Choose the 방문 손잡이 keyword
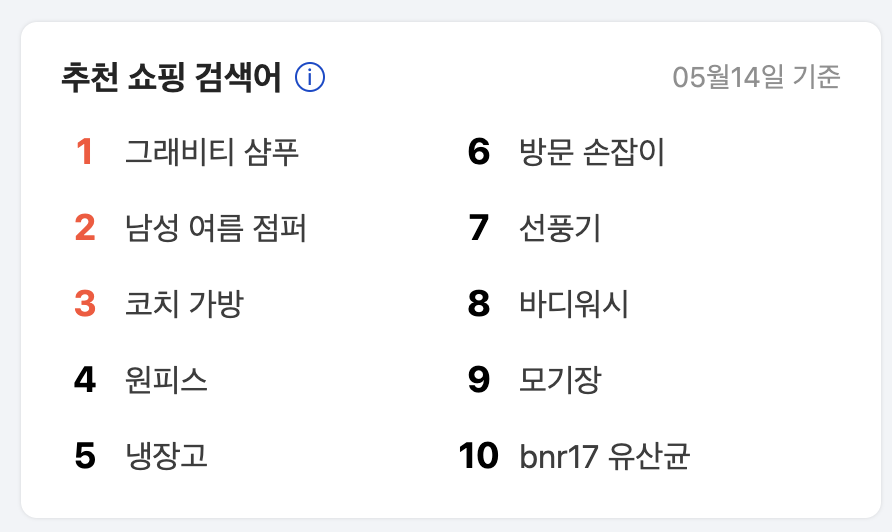The image size is (892, 532). click(x=592, y=152)
